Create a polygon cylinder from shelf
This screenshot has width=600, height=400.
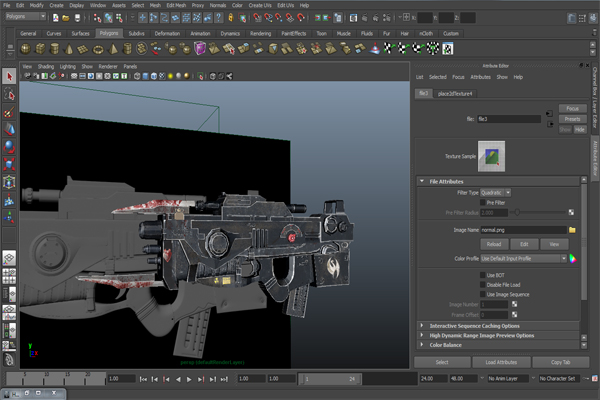click(55, 49)
